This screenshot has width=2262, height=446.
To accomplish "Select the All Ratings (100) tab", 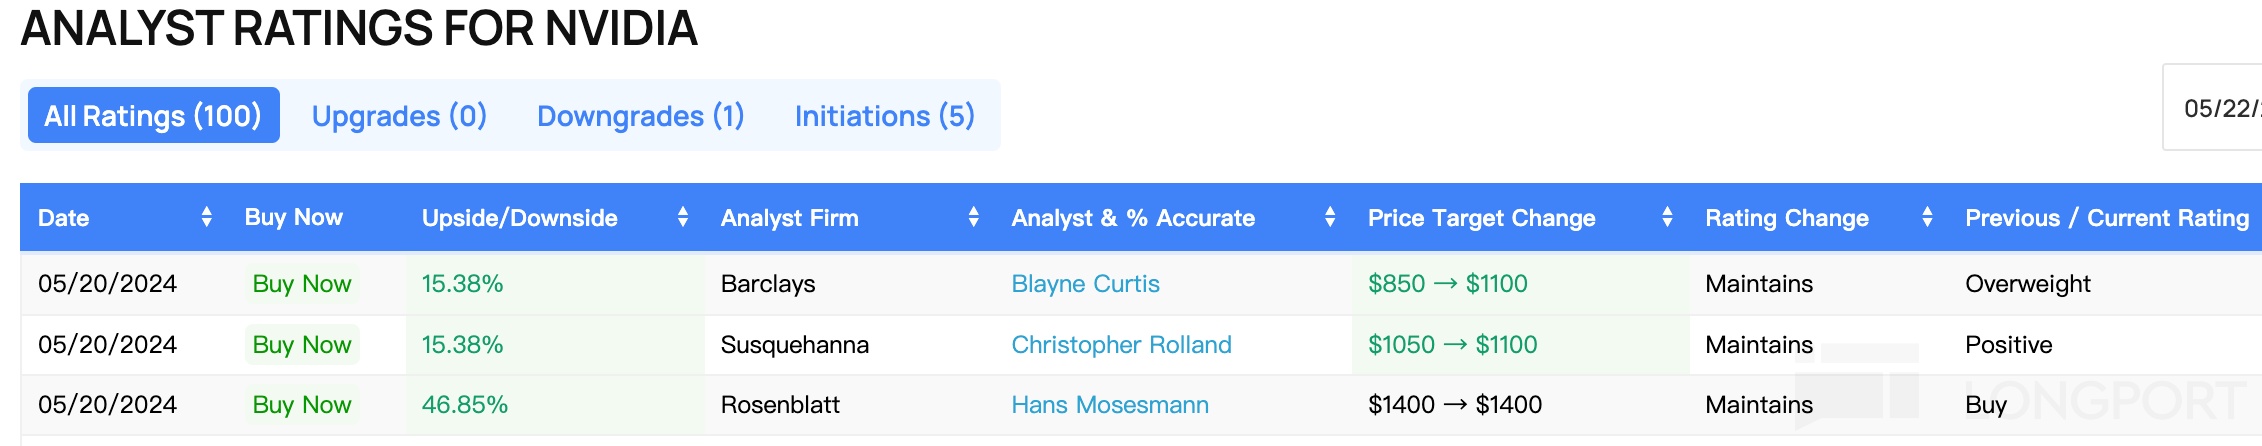I will [x=153, y=116].
